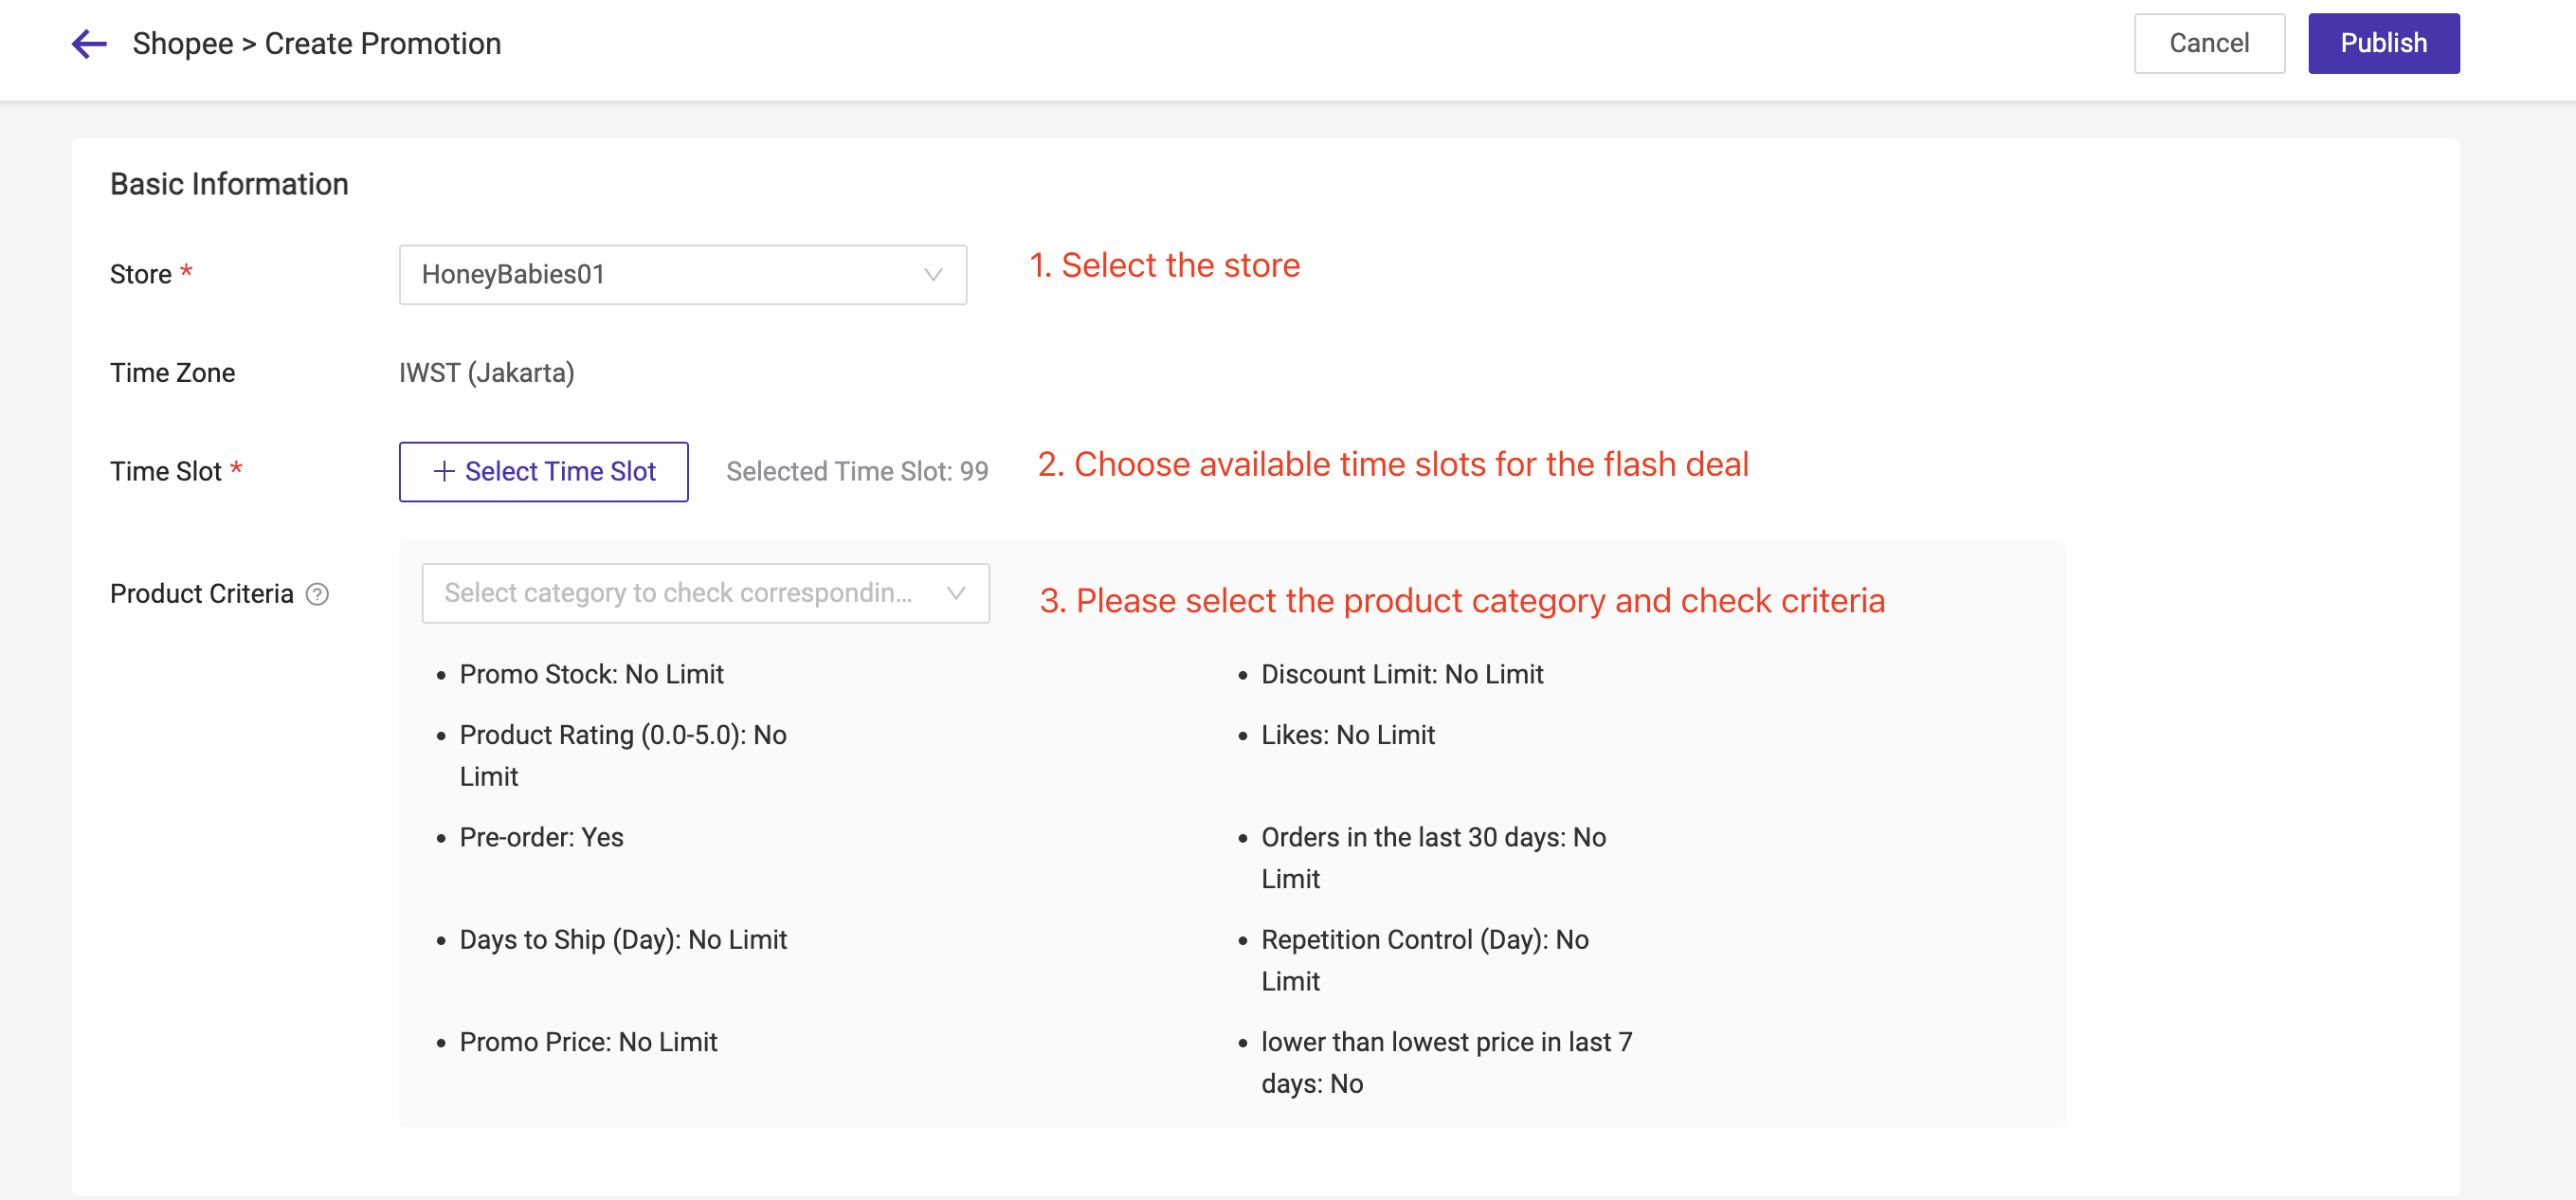Click the 'IWST (Jakarta)' time zone value

[x=486, y=373]
